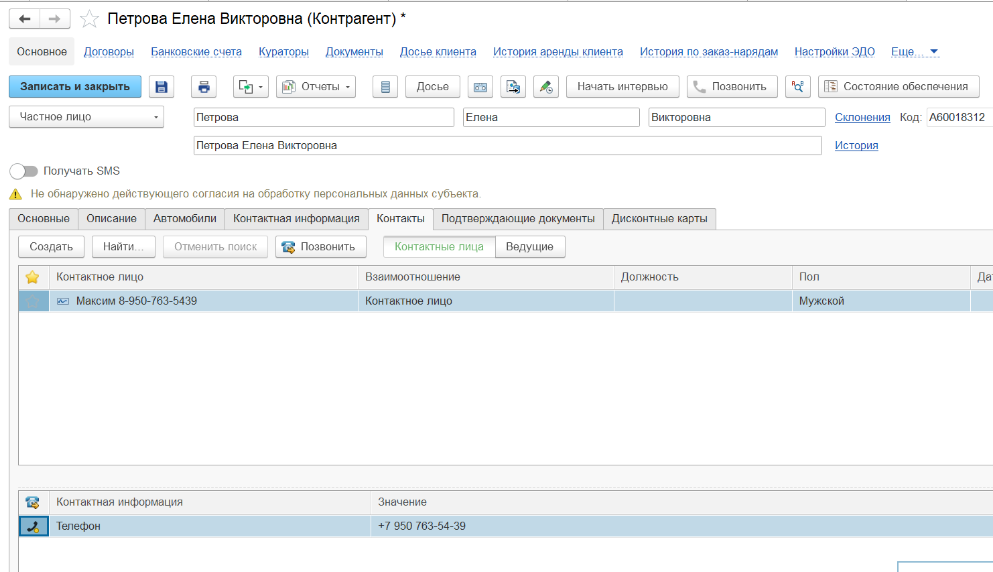This screenshot has width=993, height=572.
Task: Click the printer icon in toolbar
Action: (205, 87)
